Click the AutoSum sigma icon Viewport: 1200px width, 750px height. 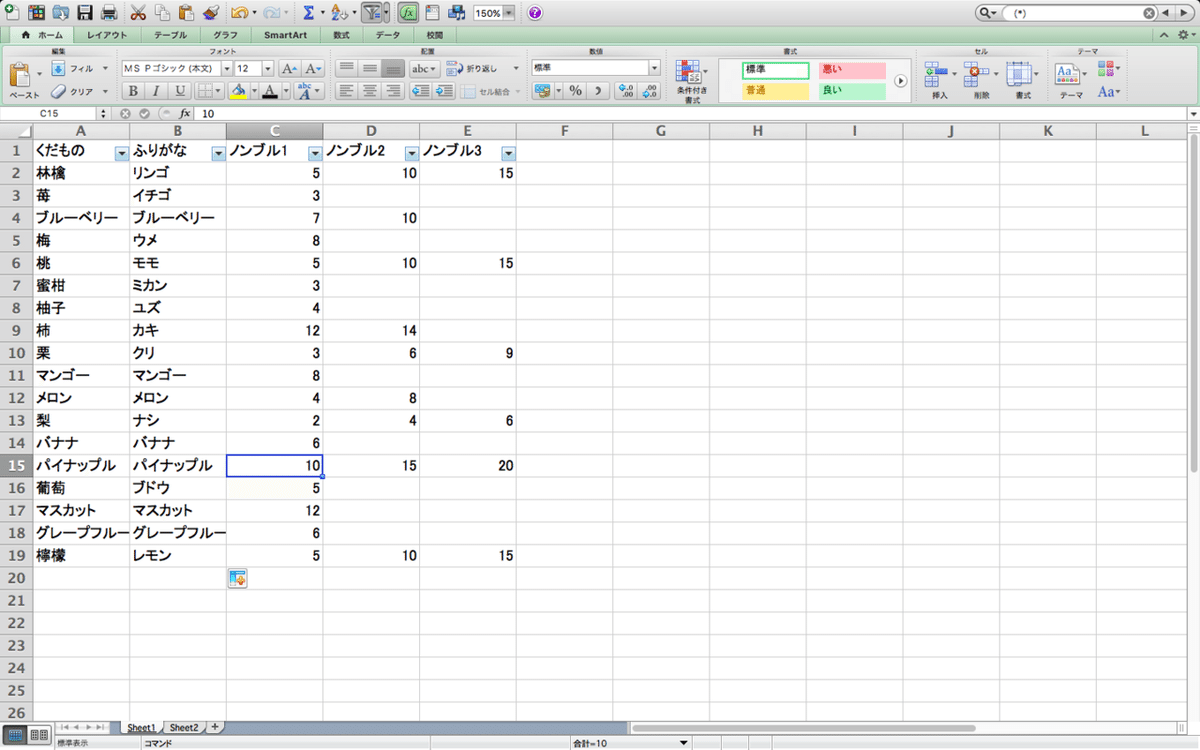click(x=309, y=13)
